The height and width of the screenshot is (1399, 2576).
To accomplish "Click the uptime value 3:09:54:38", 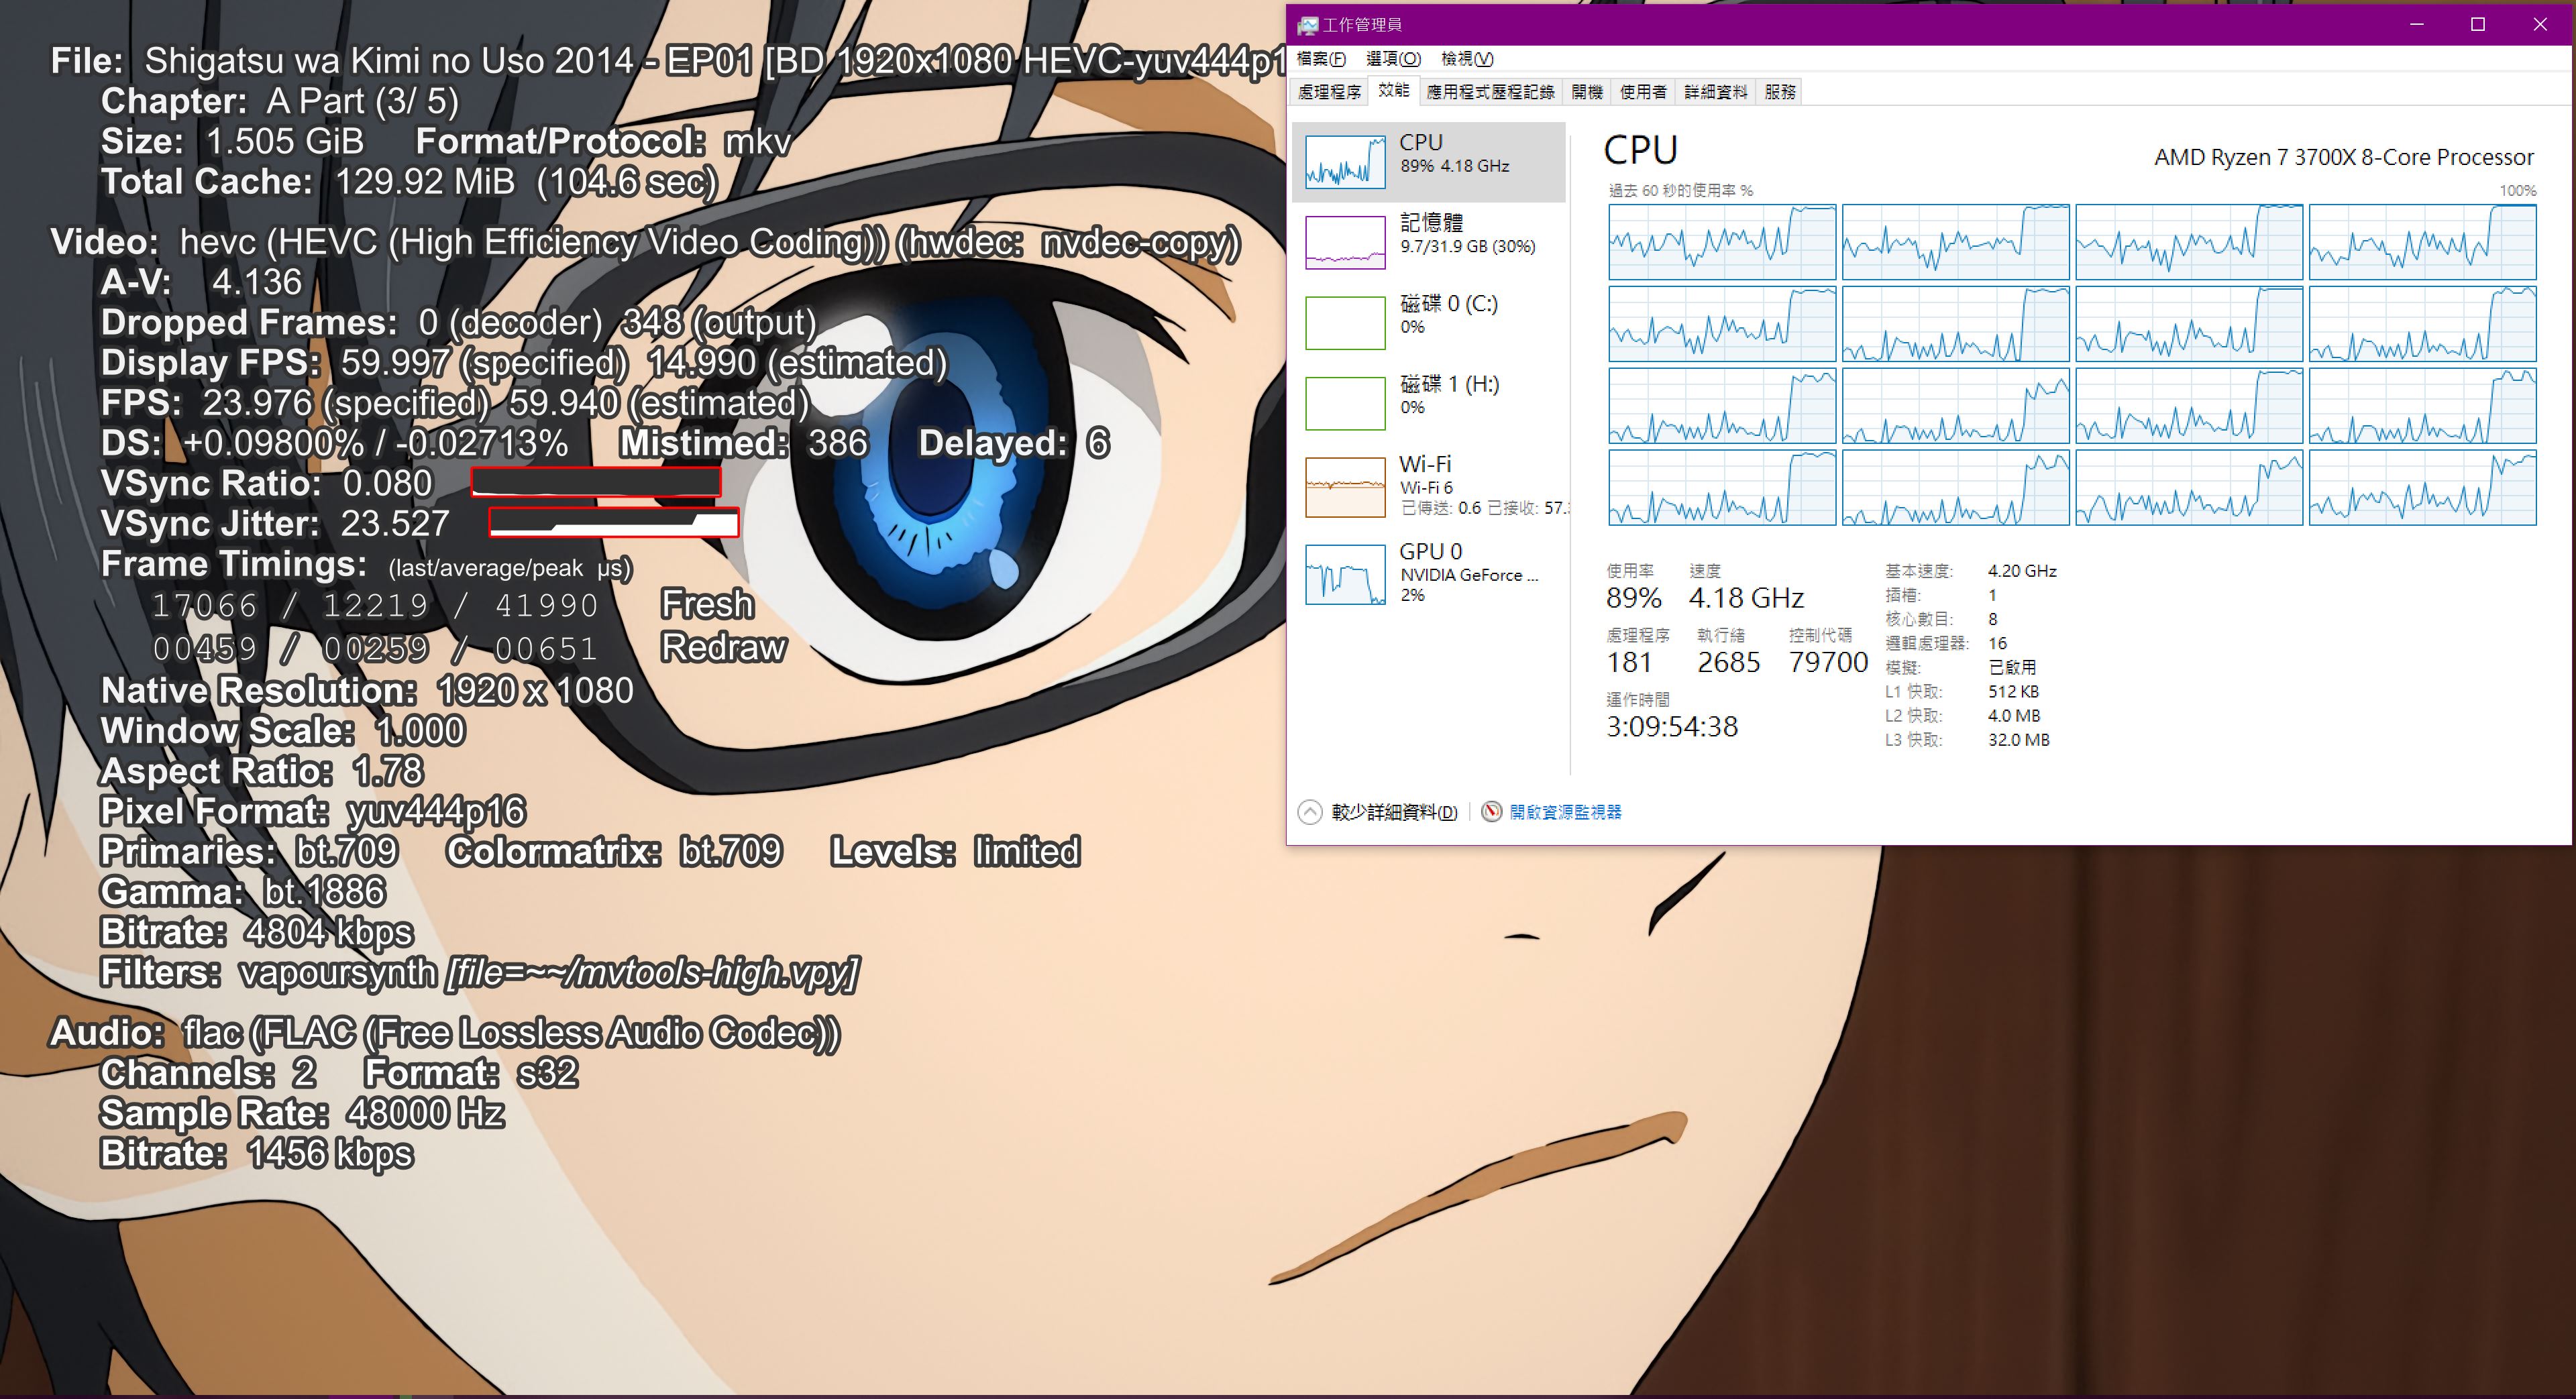I will pyautogui.click(x=1672, y=726).
